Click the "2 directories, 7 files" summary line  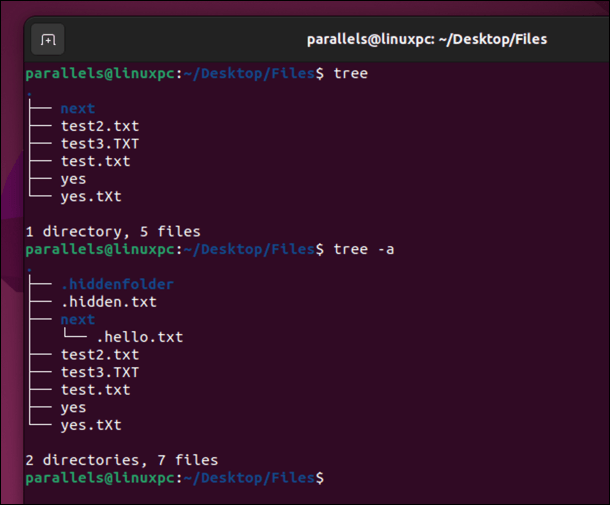(121, 460)
